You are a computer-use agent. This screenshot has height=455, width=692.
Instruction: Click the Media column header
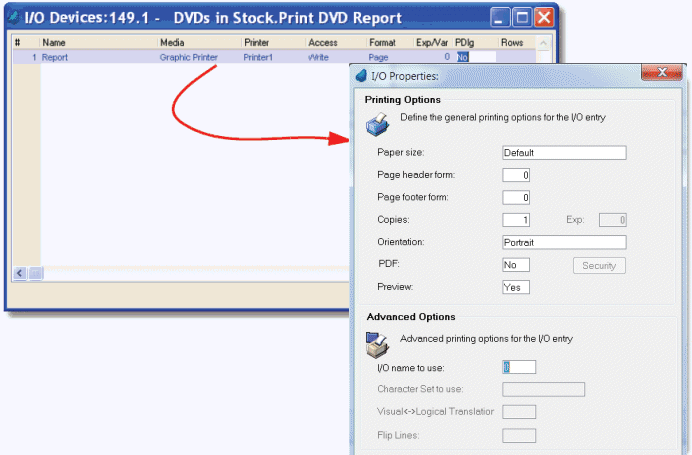[x=172, y=43]
